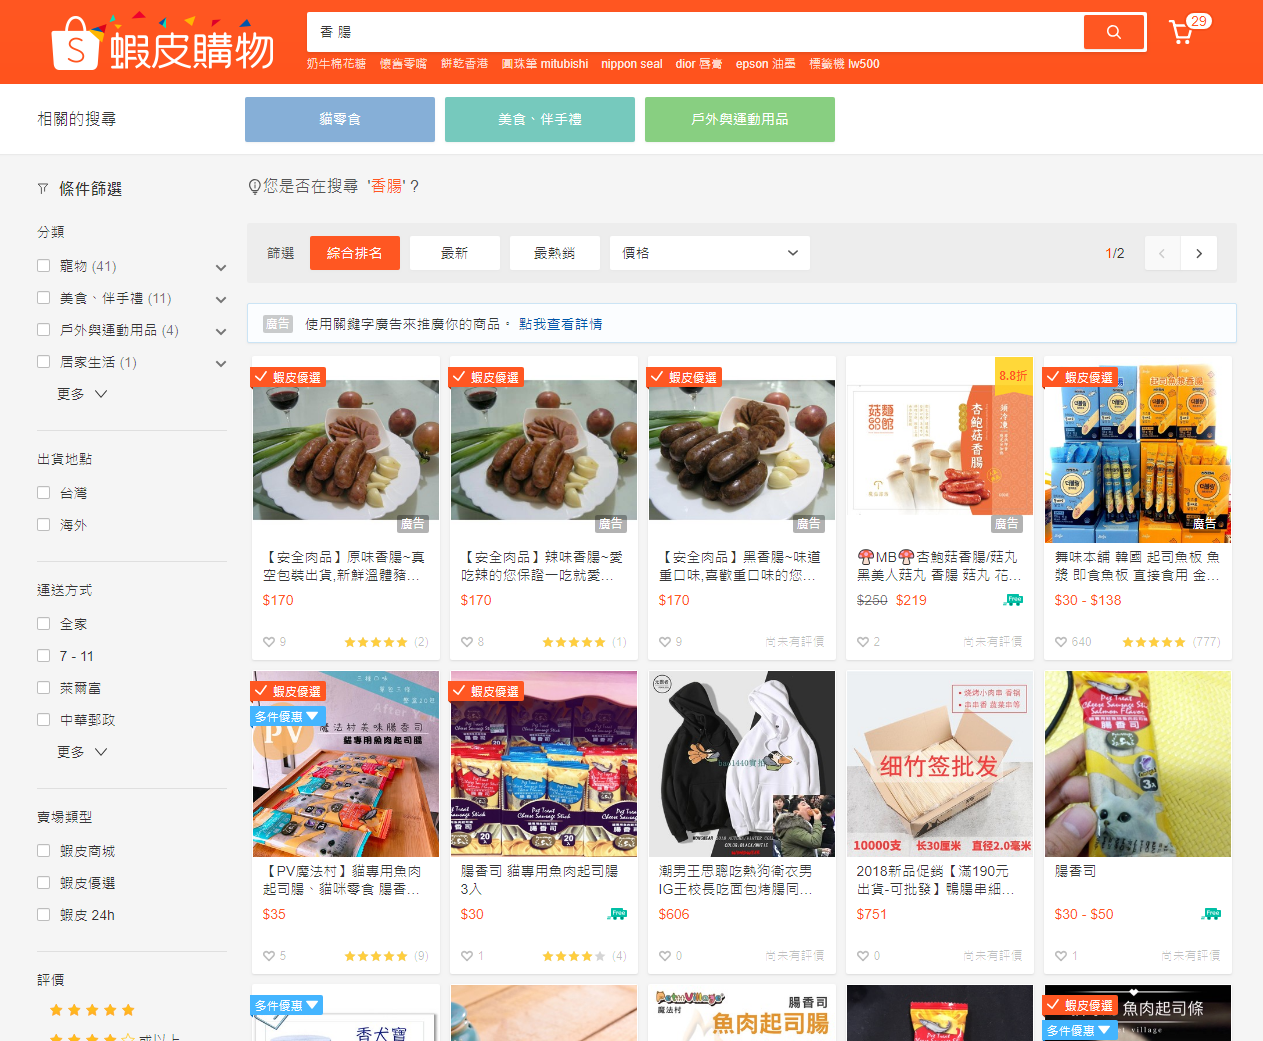Click the 5-star rating on 舞味本舖 product

click(1153, 642)
